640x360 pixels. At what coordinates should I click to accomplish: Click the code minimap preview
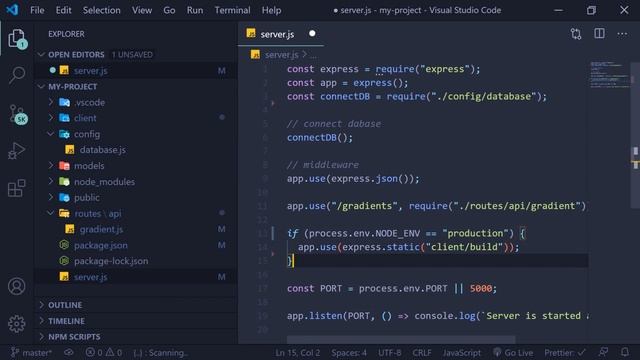click(610, 74)
